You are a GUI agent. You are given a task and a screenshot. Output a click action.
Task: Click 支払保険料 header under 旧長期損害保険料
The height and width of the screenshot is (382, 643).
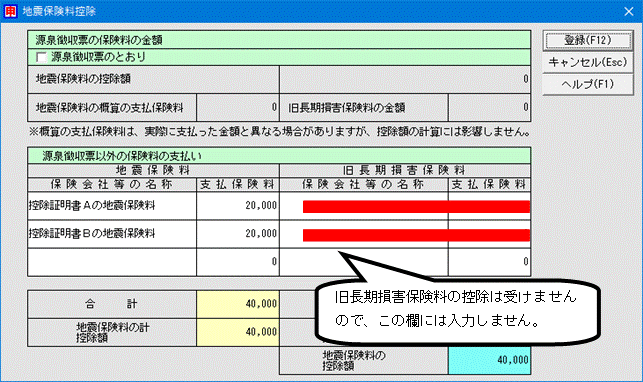point(489,184)
